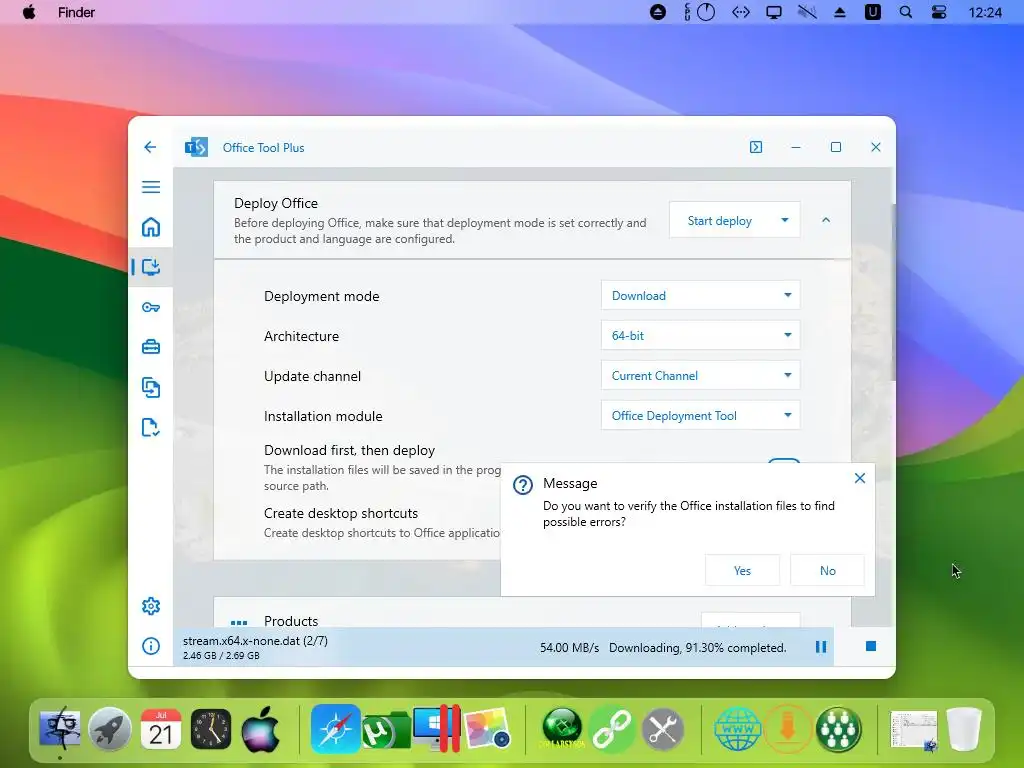Open Spotlight search in the menu bar
The image size is (1024, 768).
click(905, 12)
